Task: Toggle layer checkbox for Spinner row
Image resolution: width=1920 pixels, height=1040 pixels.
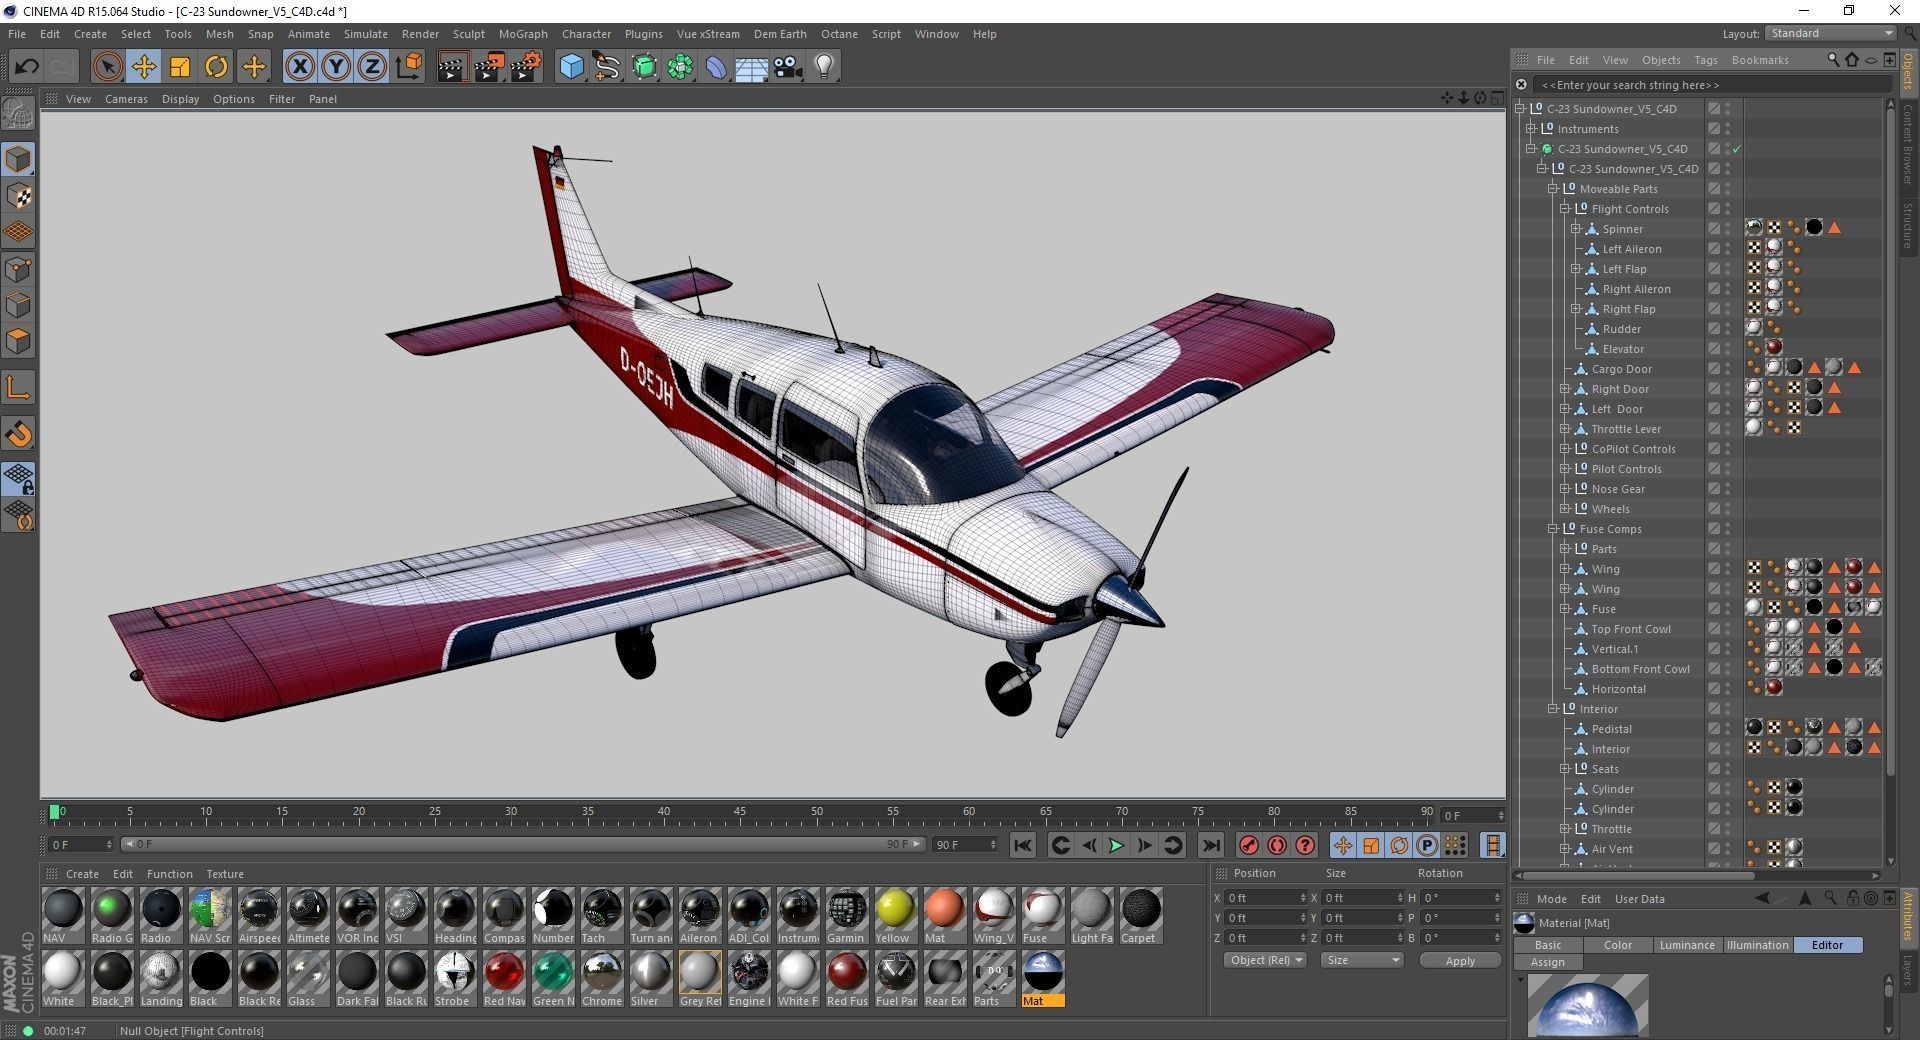Action: [1713, 229]
